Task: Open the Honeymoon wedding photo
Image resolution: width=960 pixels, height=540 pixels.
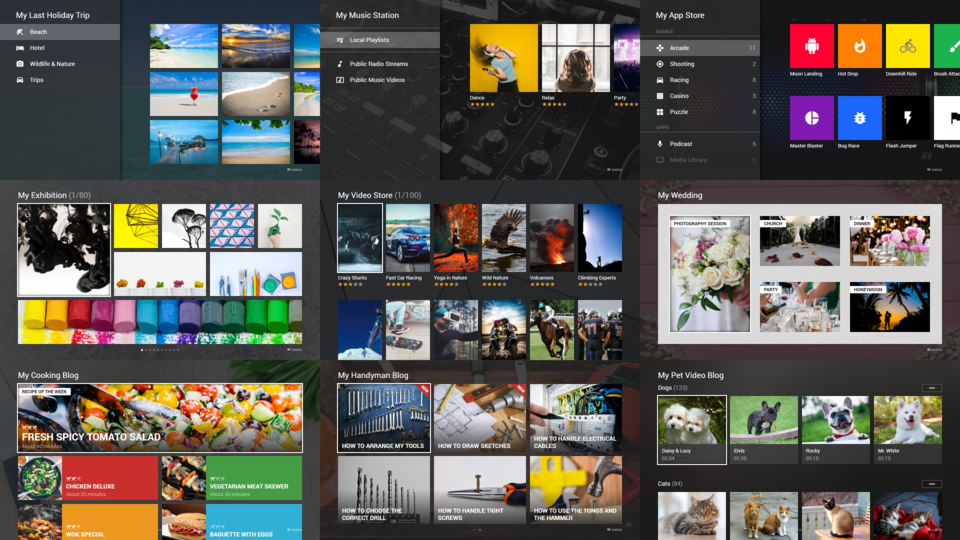Action: 889,306
